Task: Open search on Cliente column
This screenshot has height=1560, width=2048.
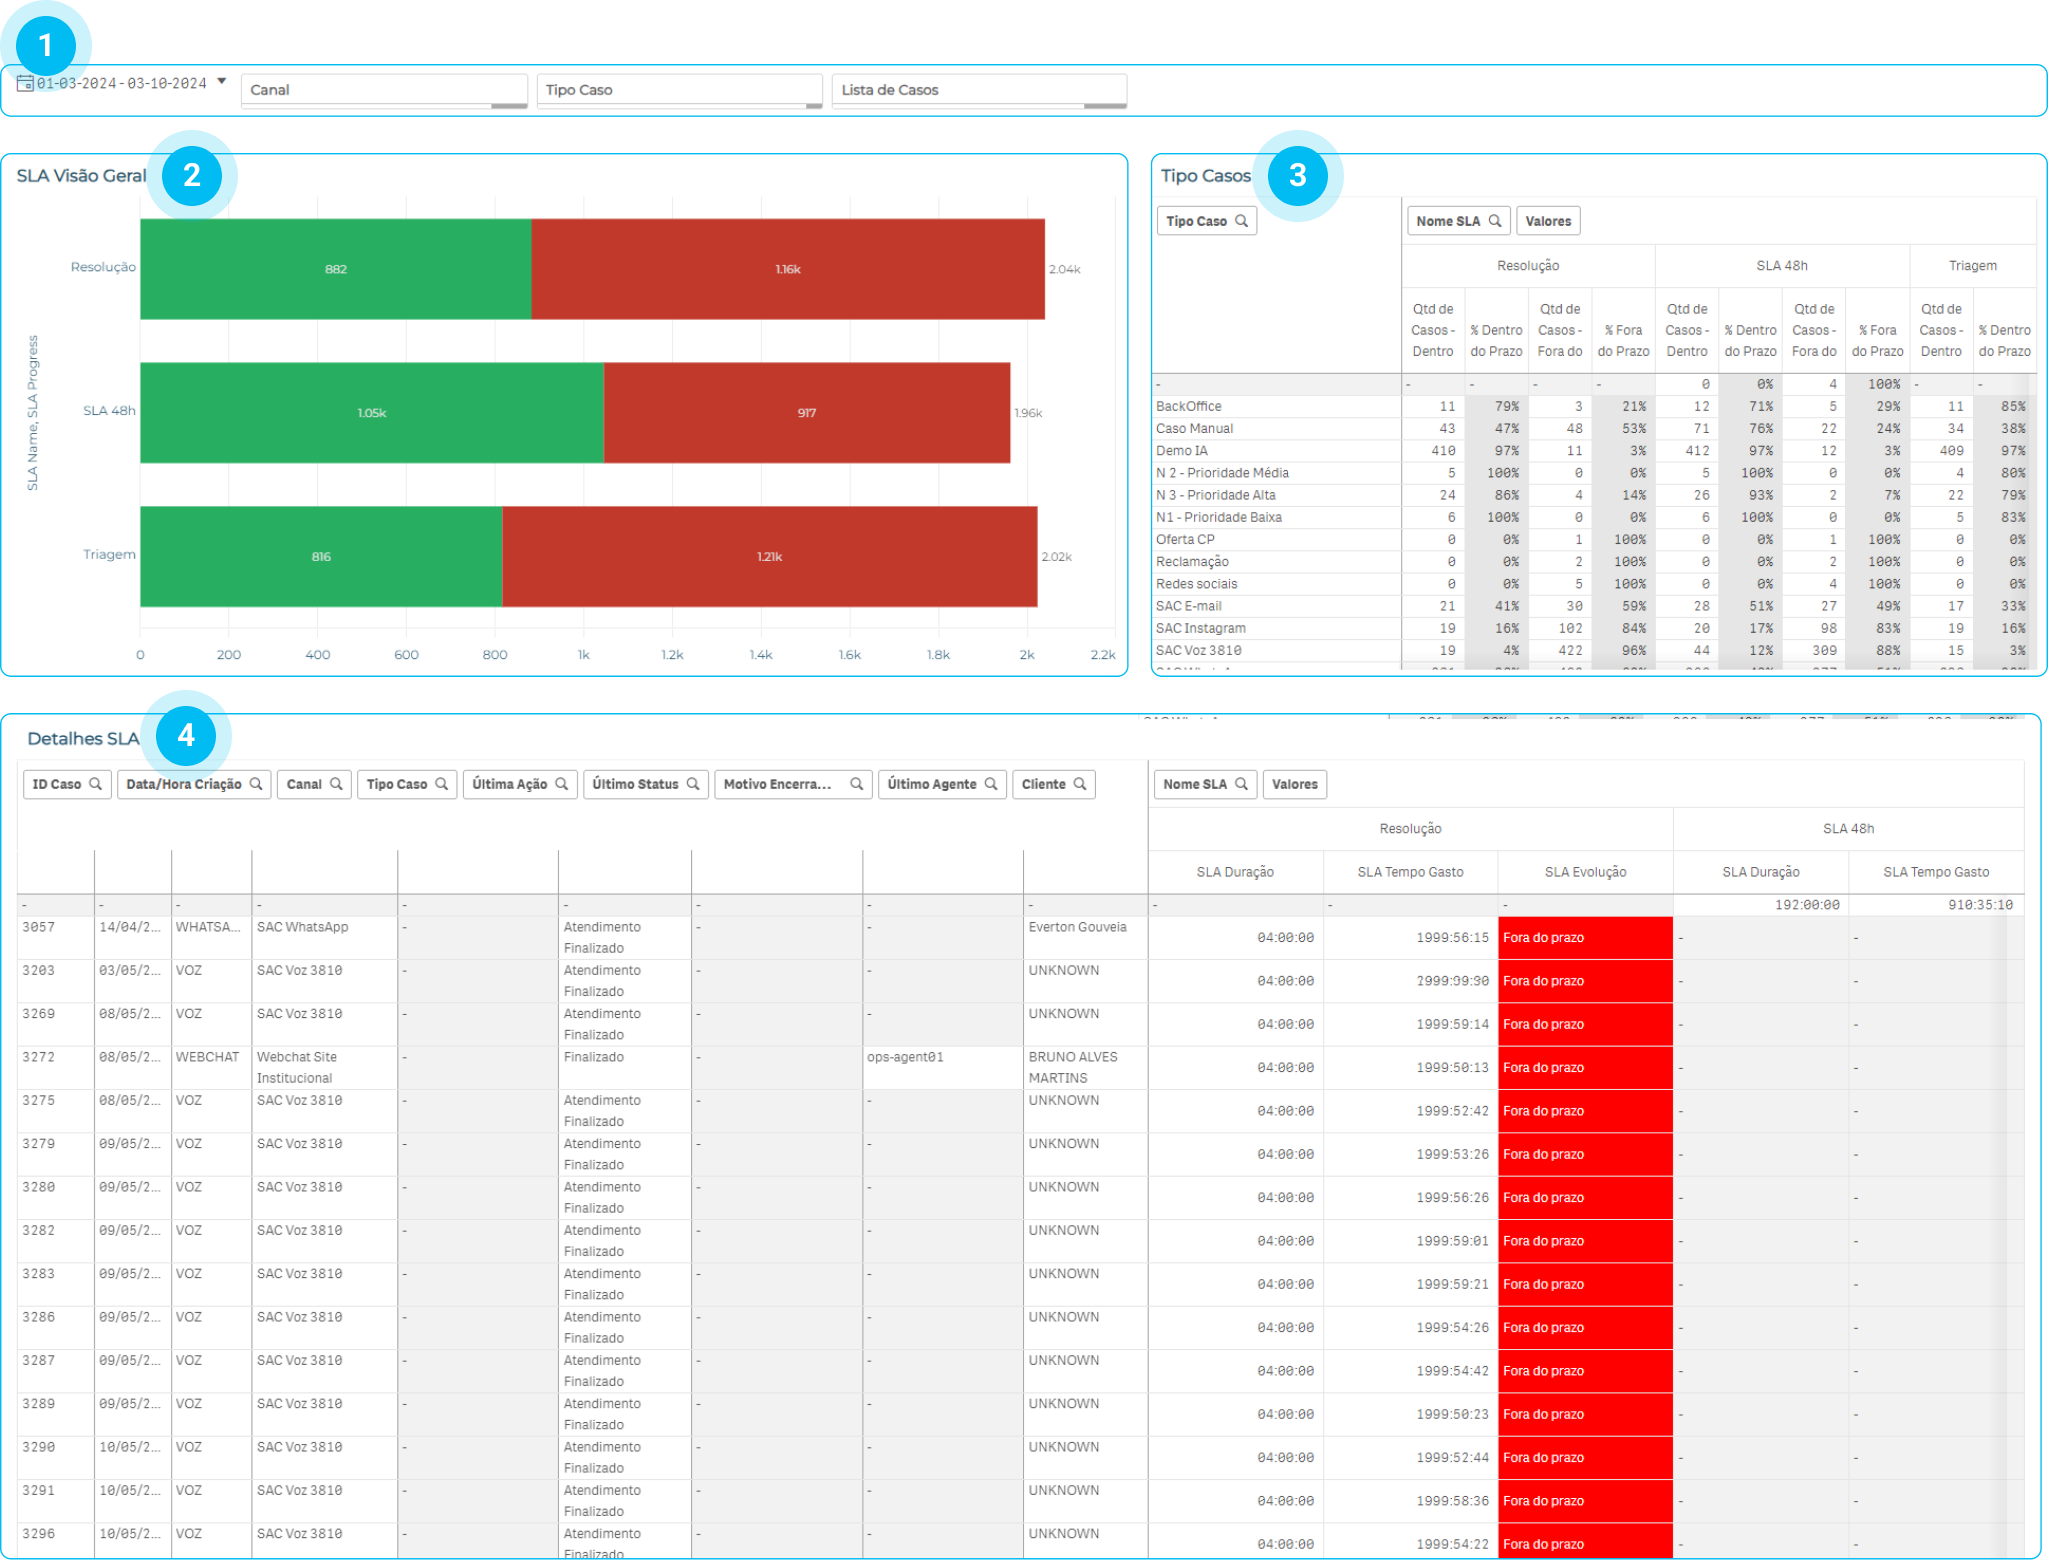Action: point(1080,784)
